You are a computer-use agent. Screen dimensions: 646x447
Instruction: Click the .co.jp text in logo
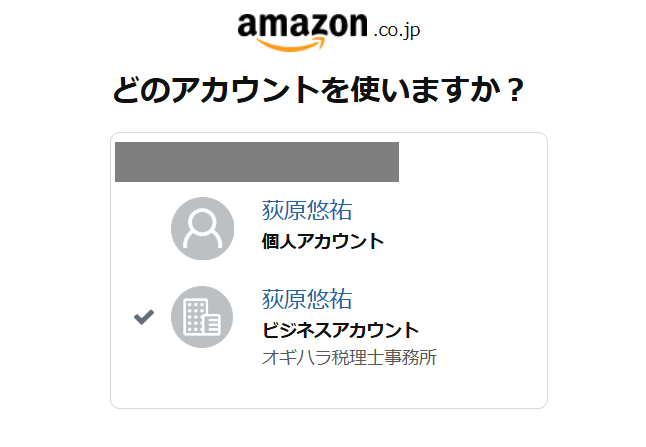396,30
